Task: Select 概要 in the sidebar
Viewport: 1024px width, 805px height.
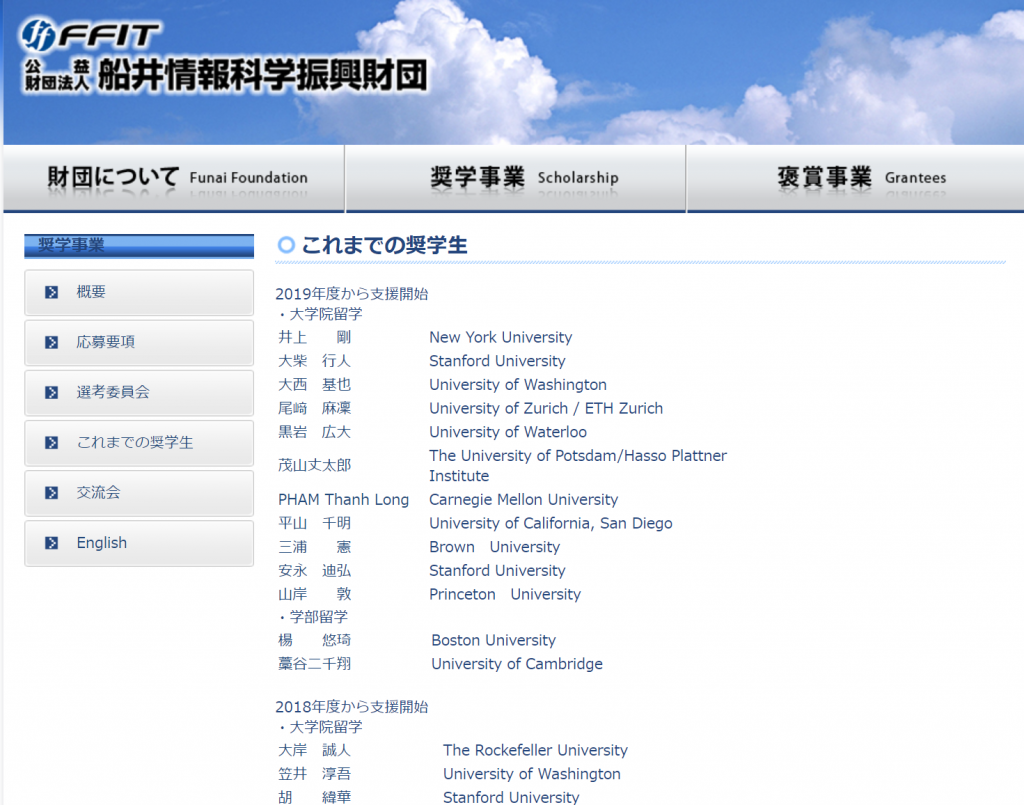Action: coord(91,293)
